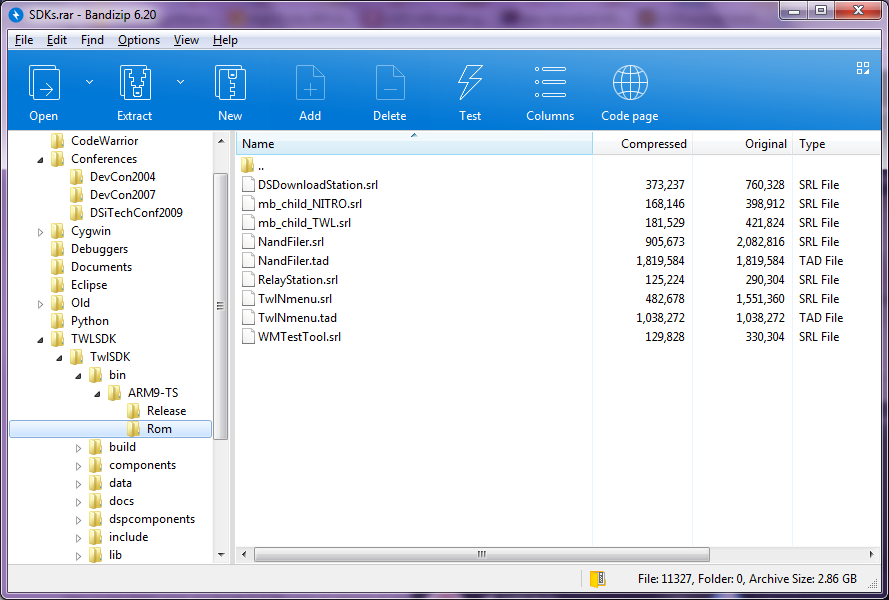Select the mb_child_NITRO.srl file

(310, 204)
